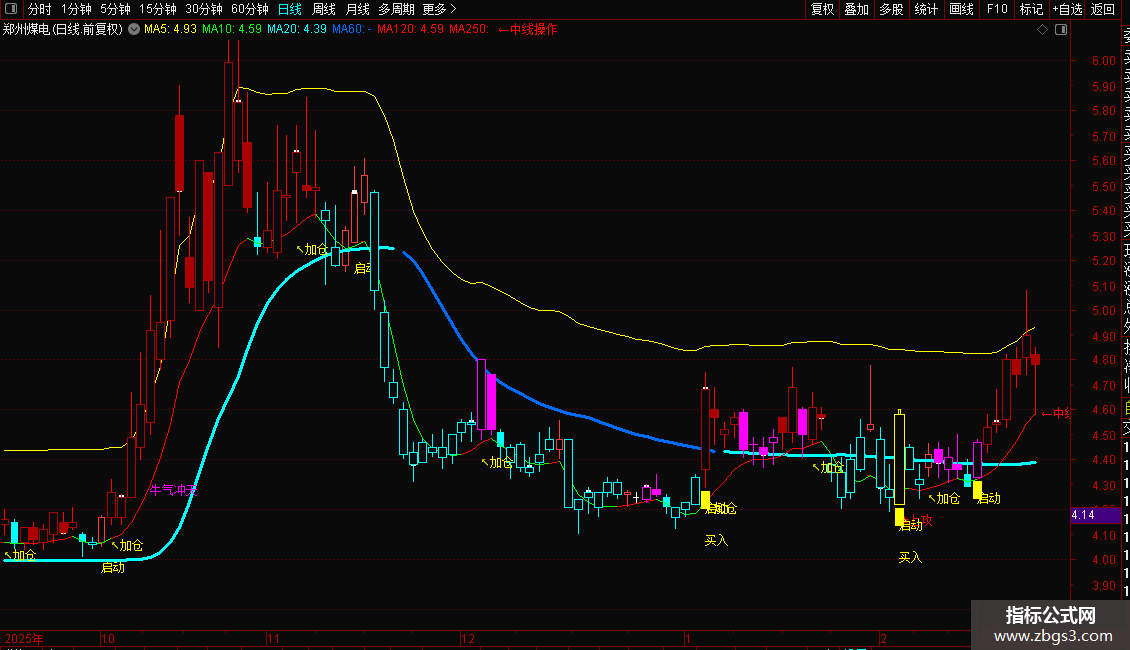Add stock via +自选 button
The height and width of the screenshot is (650, 1130).
[x=1067, y=9]
